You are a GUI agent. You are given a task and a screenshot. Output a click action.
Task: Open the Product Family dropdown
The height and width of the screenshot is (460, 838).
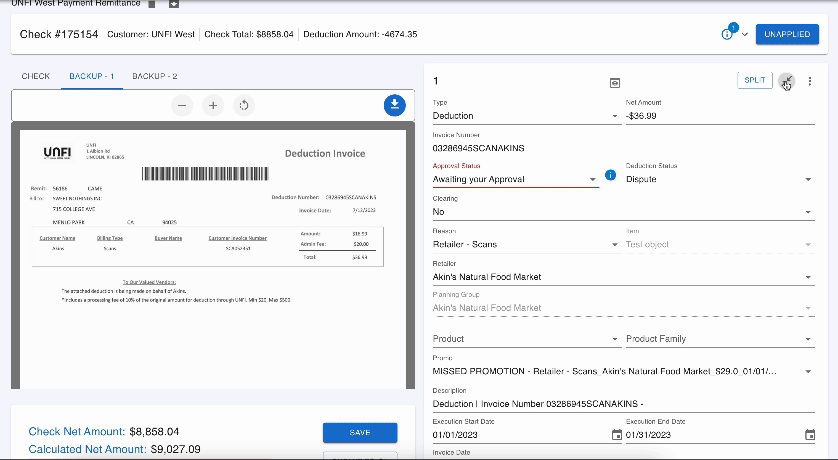(x=720, y=339)
